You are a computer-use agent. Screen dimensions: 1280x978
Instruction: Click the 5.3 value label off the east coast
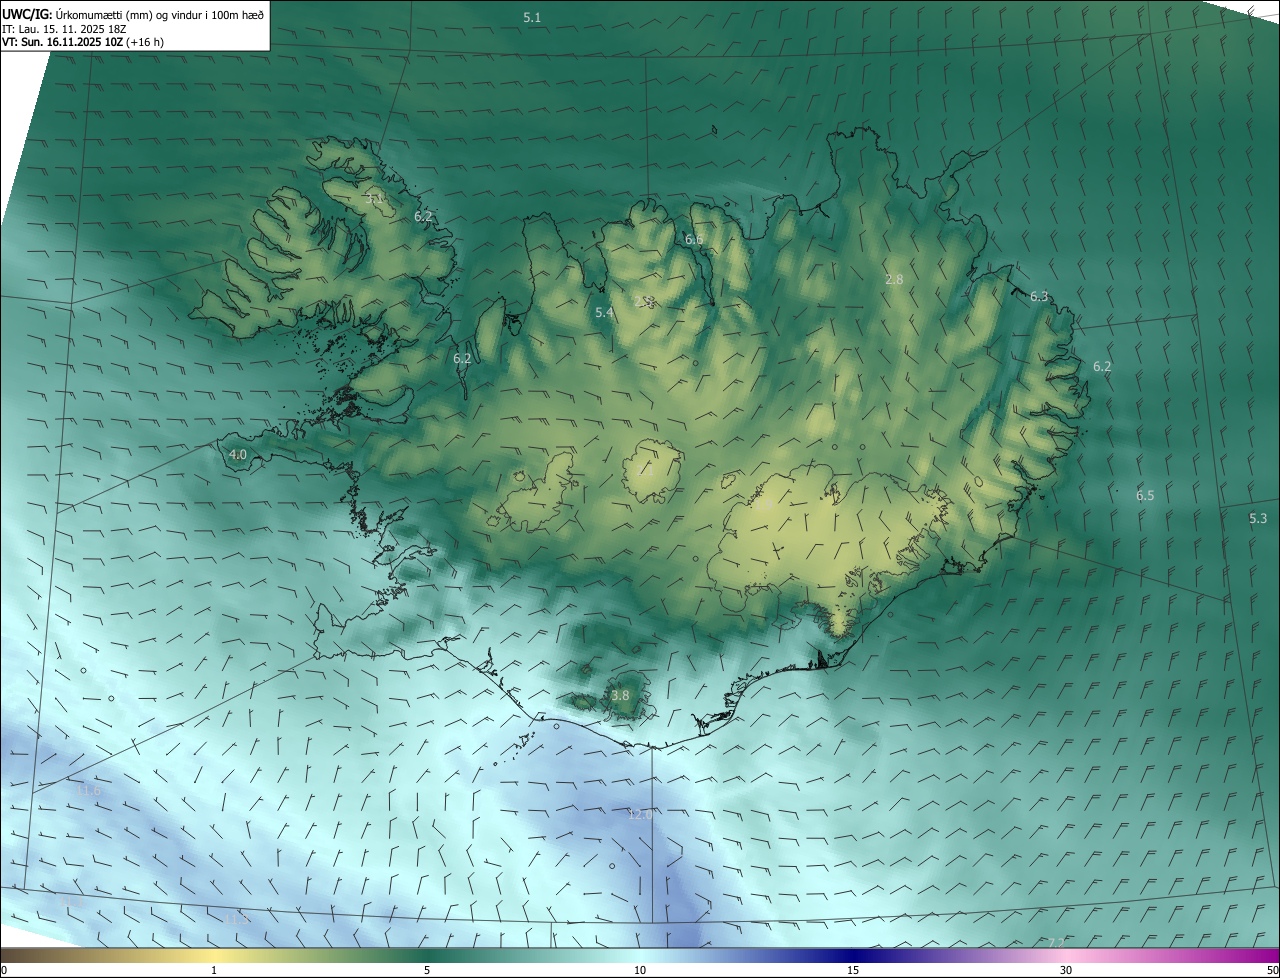1258,518
